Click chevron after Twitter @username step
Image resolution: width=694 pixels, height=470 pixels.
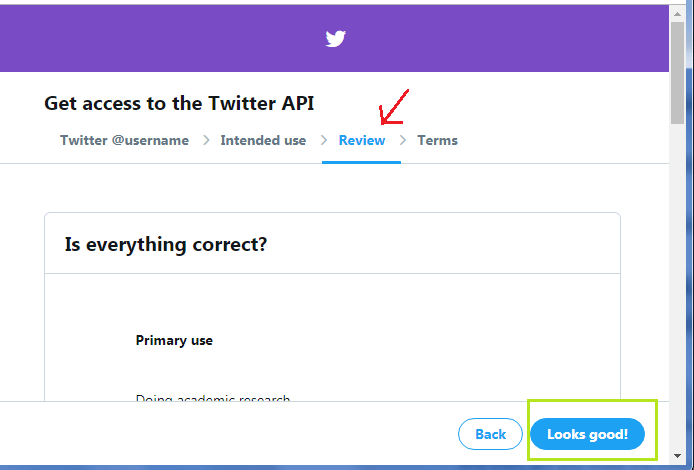pyautogui.click(x=206, y=141)
